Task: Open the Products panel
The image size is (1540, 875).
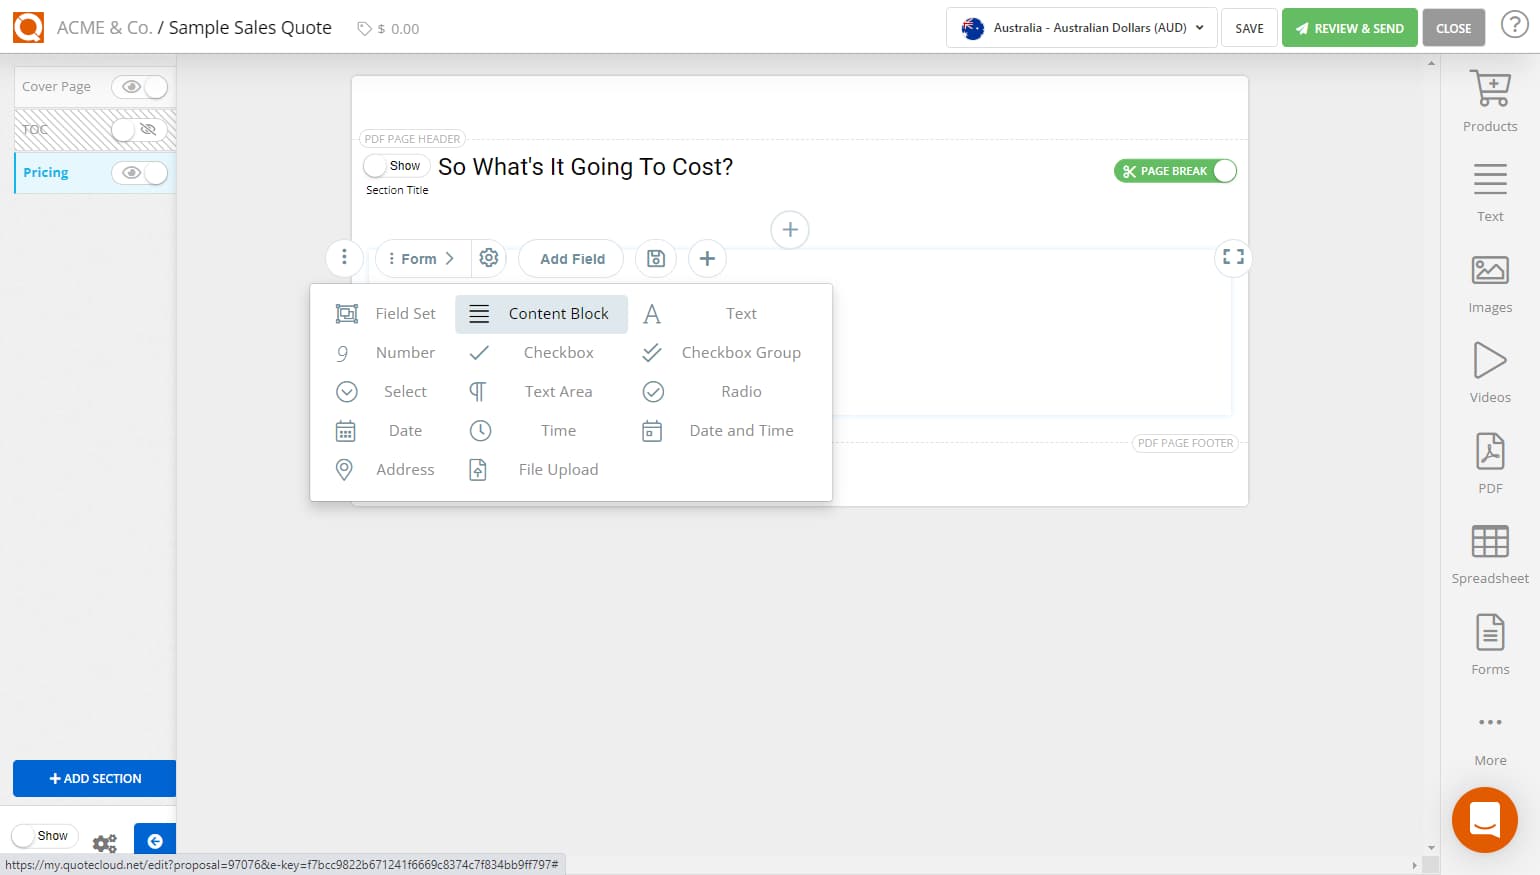Action: point(1489,100)
